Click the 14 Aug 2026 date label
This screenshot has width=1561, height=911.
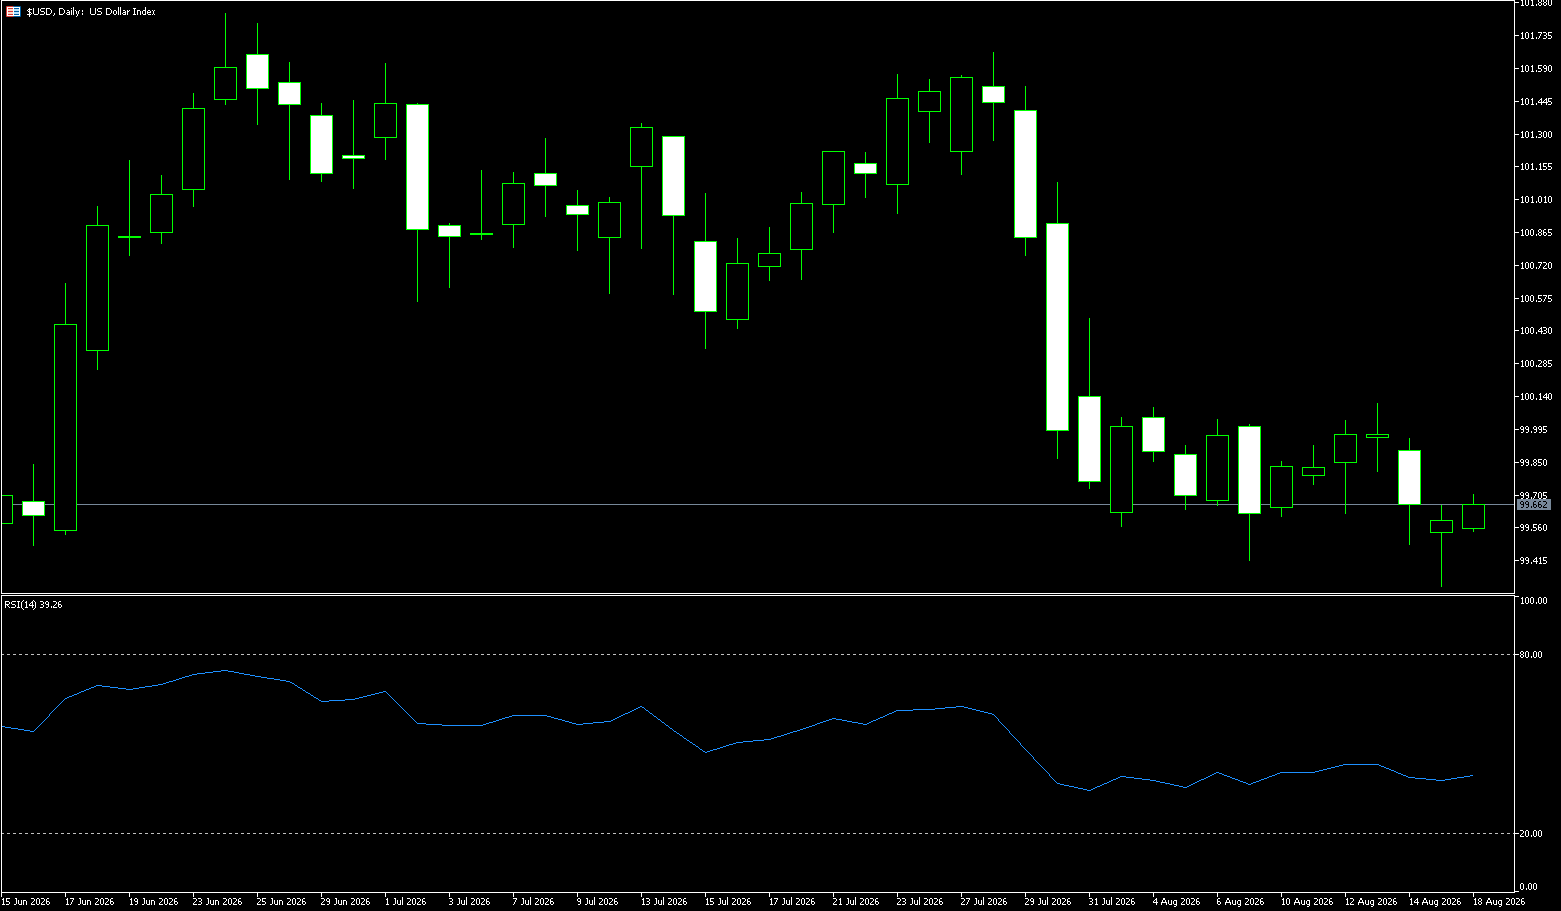1435,902
